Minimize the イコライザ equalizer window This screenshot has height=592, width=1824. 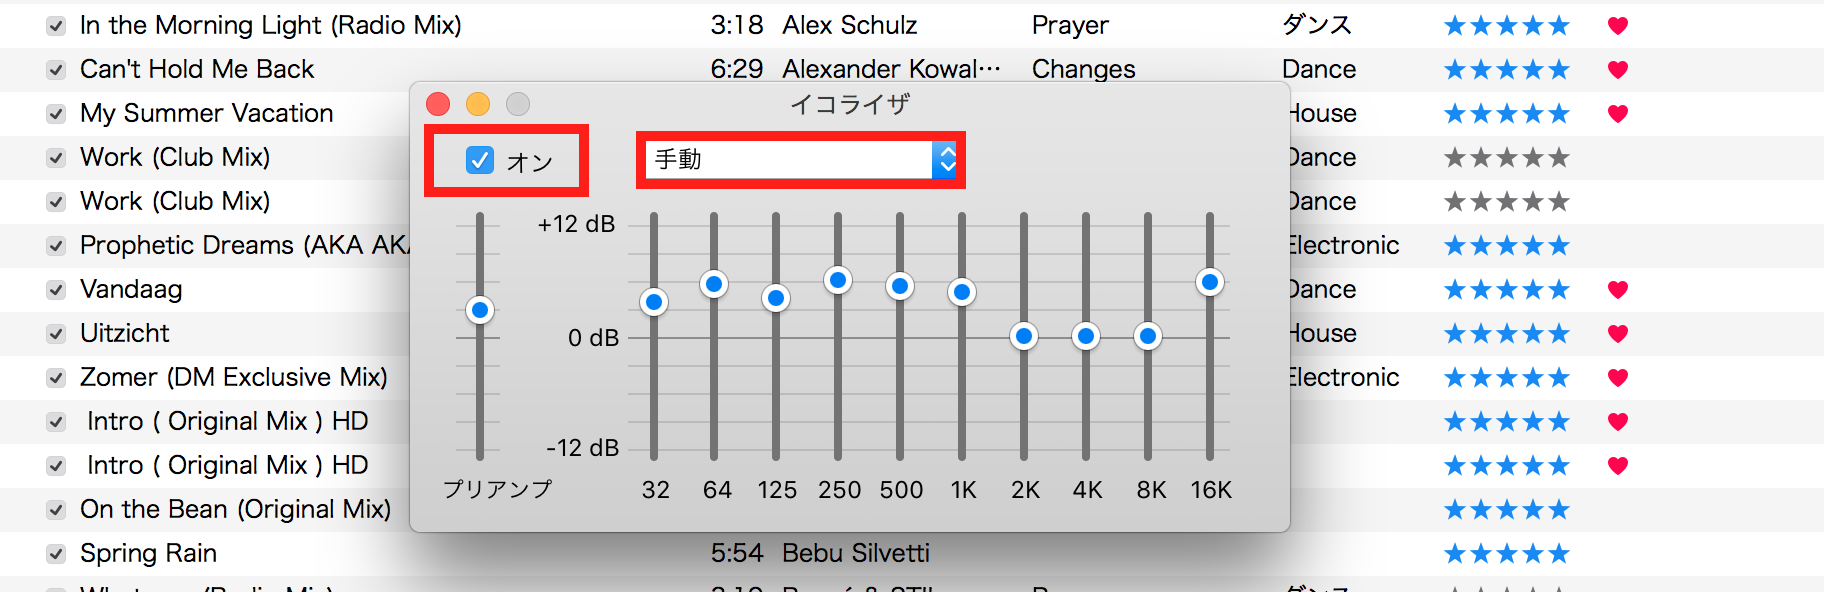tap(478, 104)
